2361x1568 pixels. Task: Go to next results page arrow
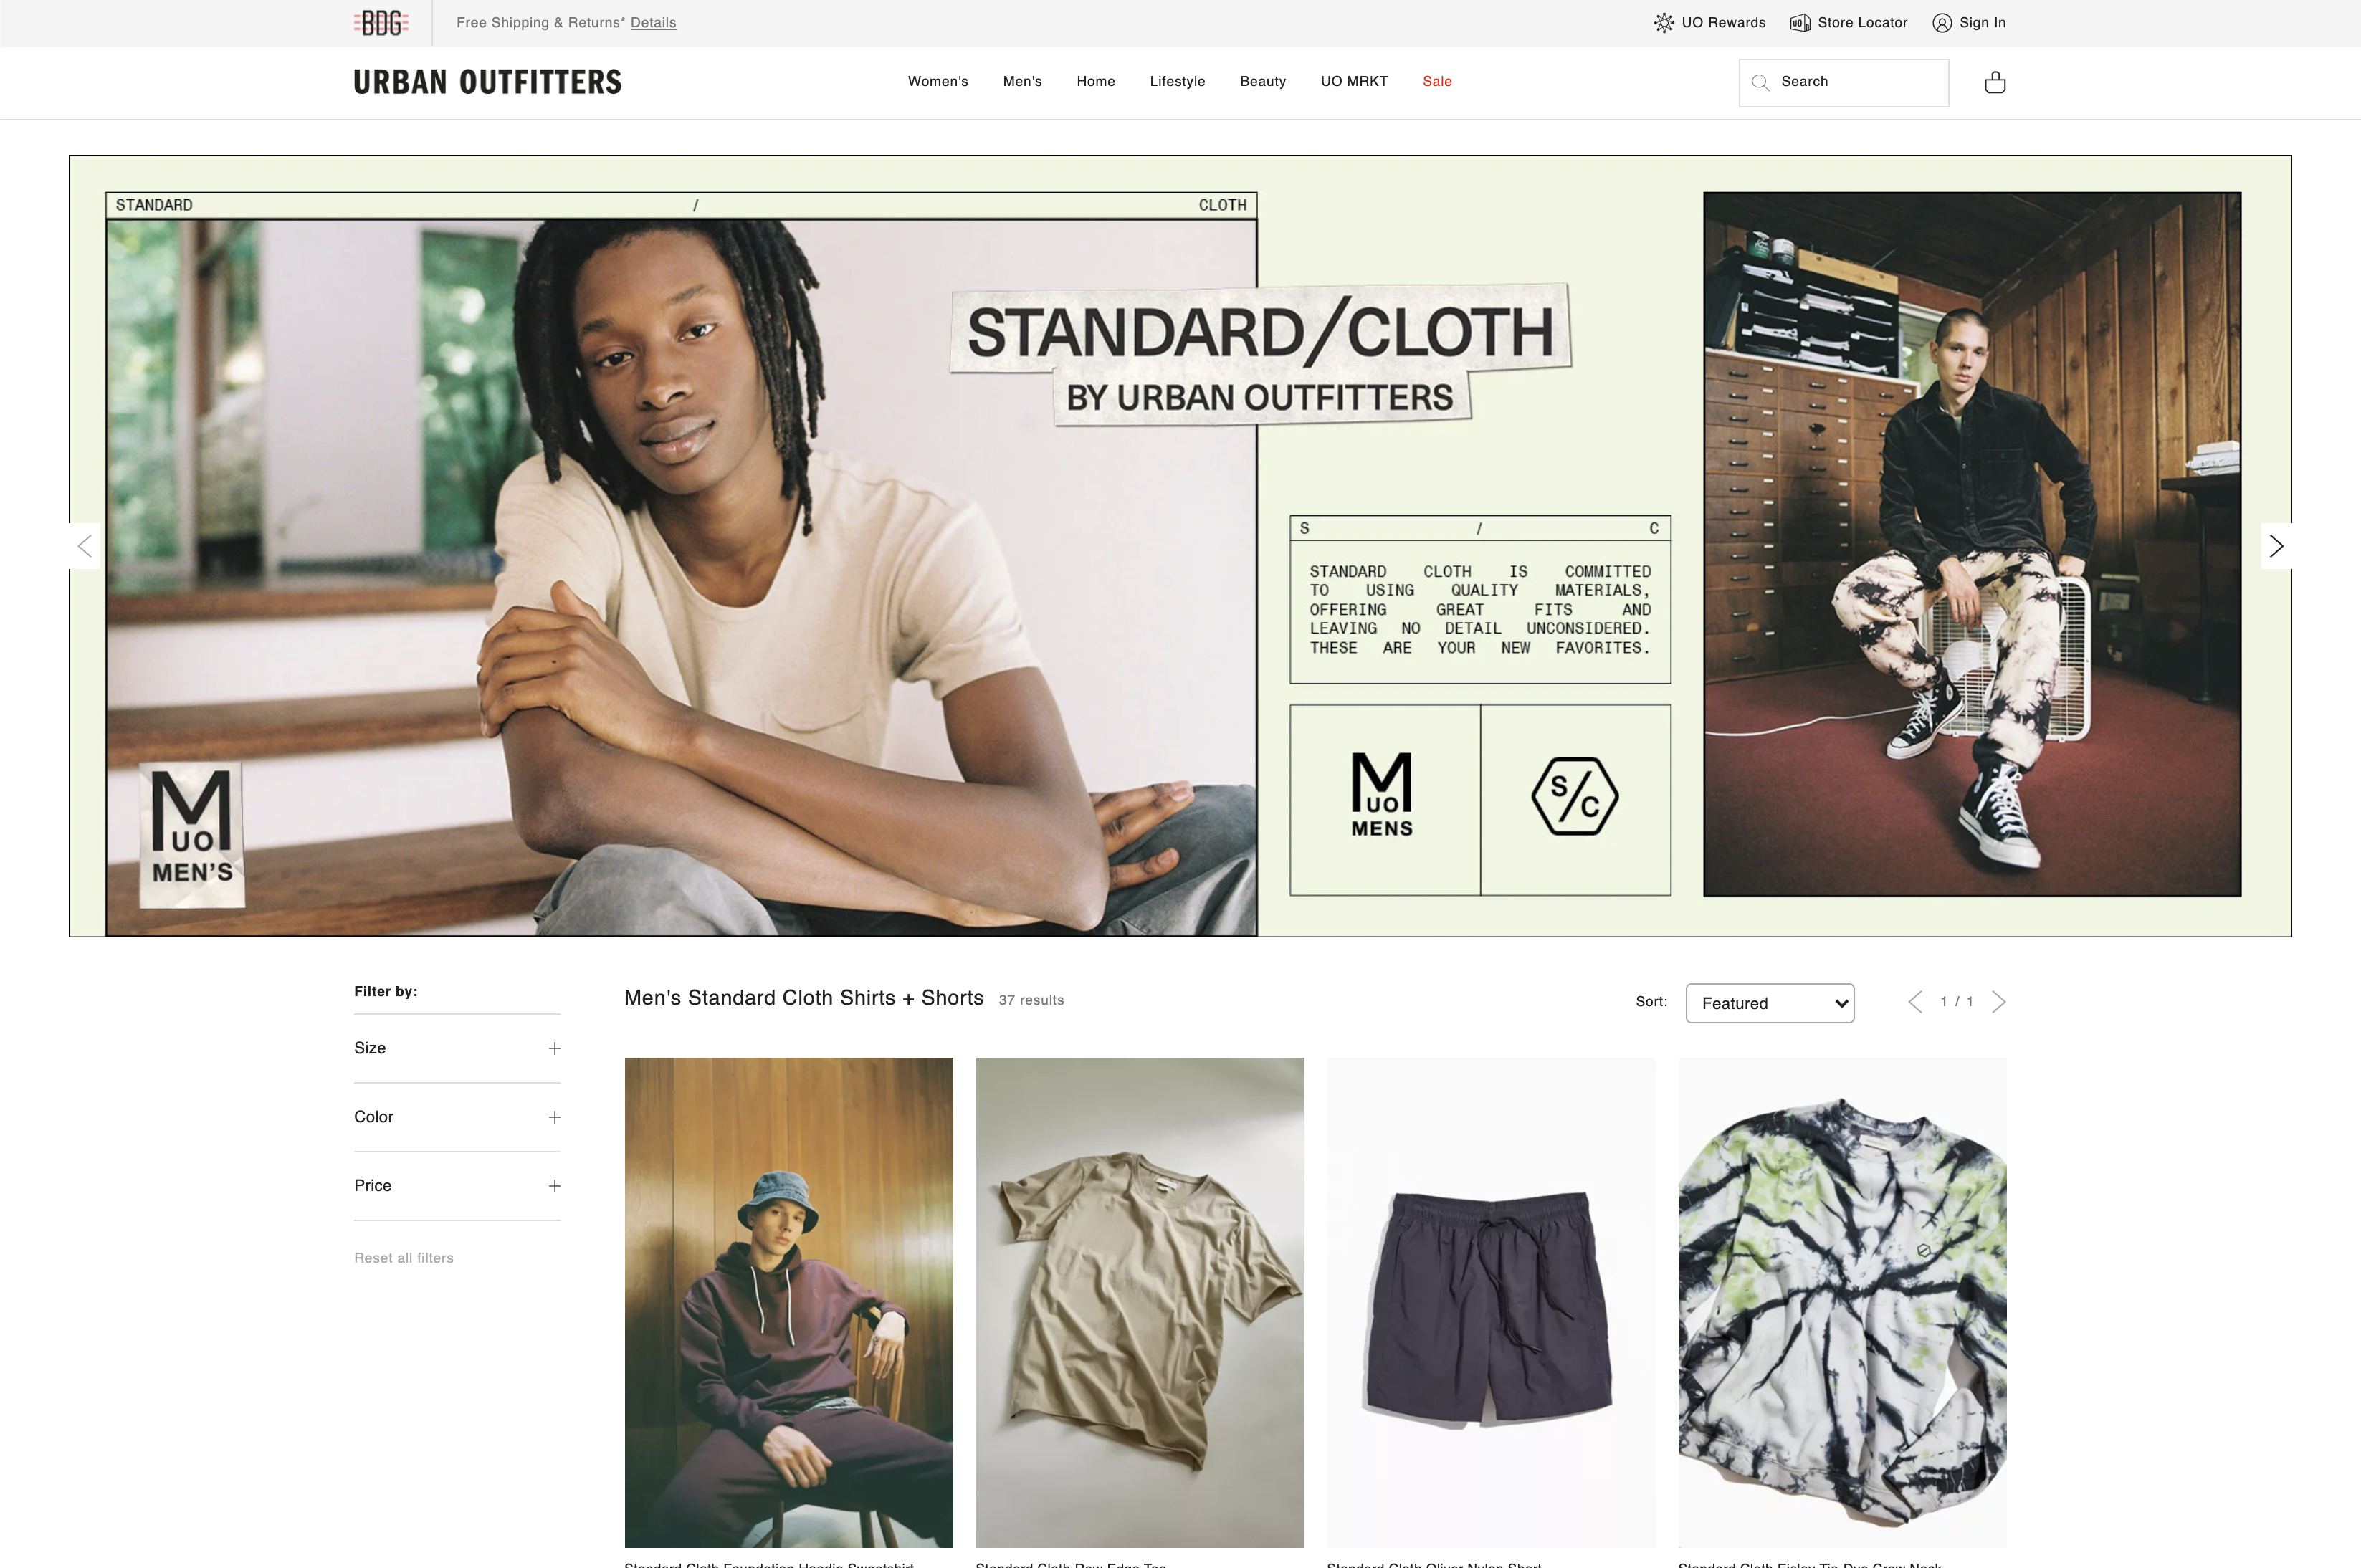coord(1998,1002)
